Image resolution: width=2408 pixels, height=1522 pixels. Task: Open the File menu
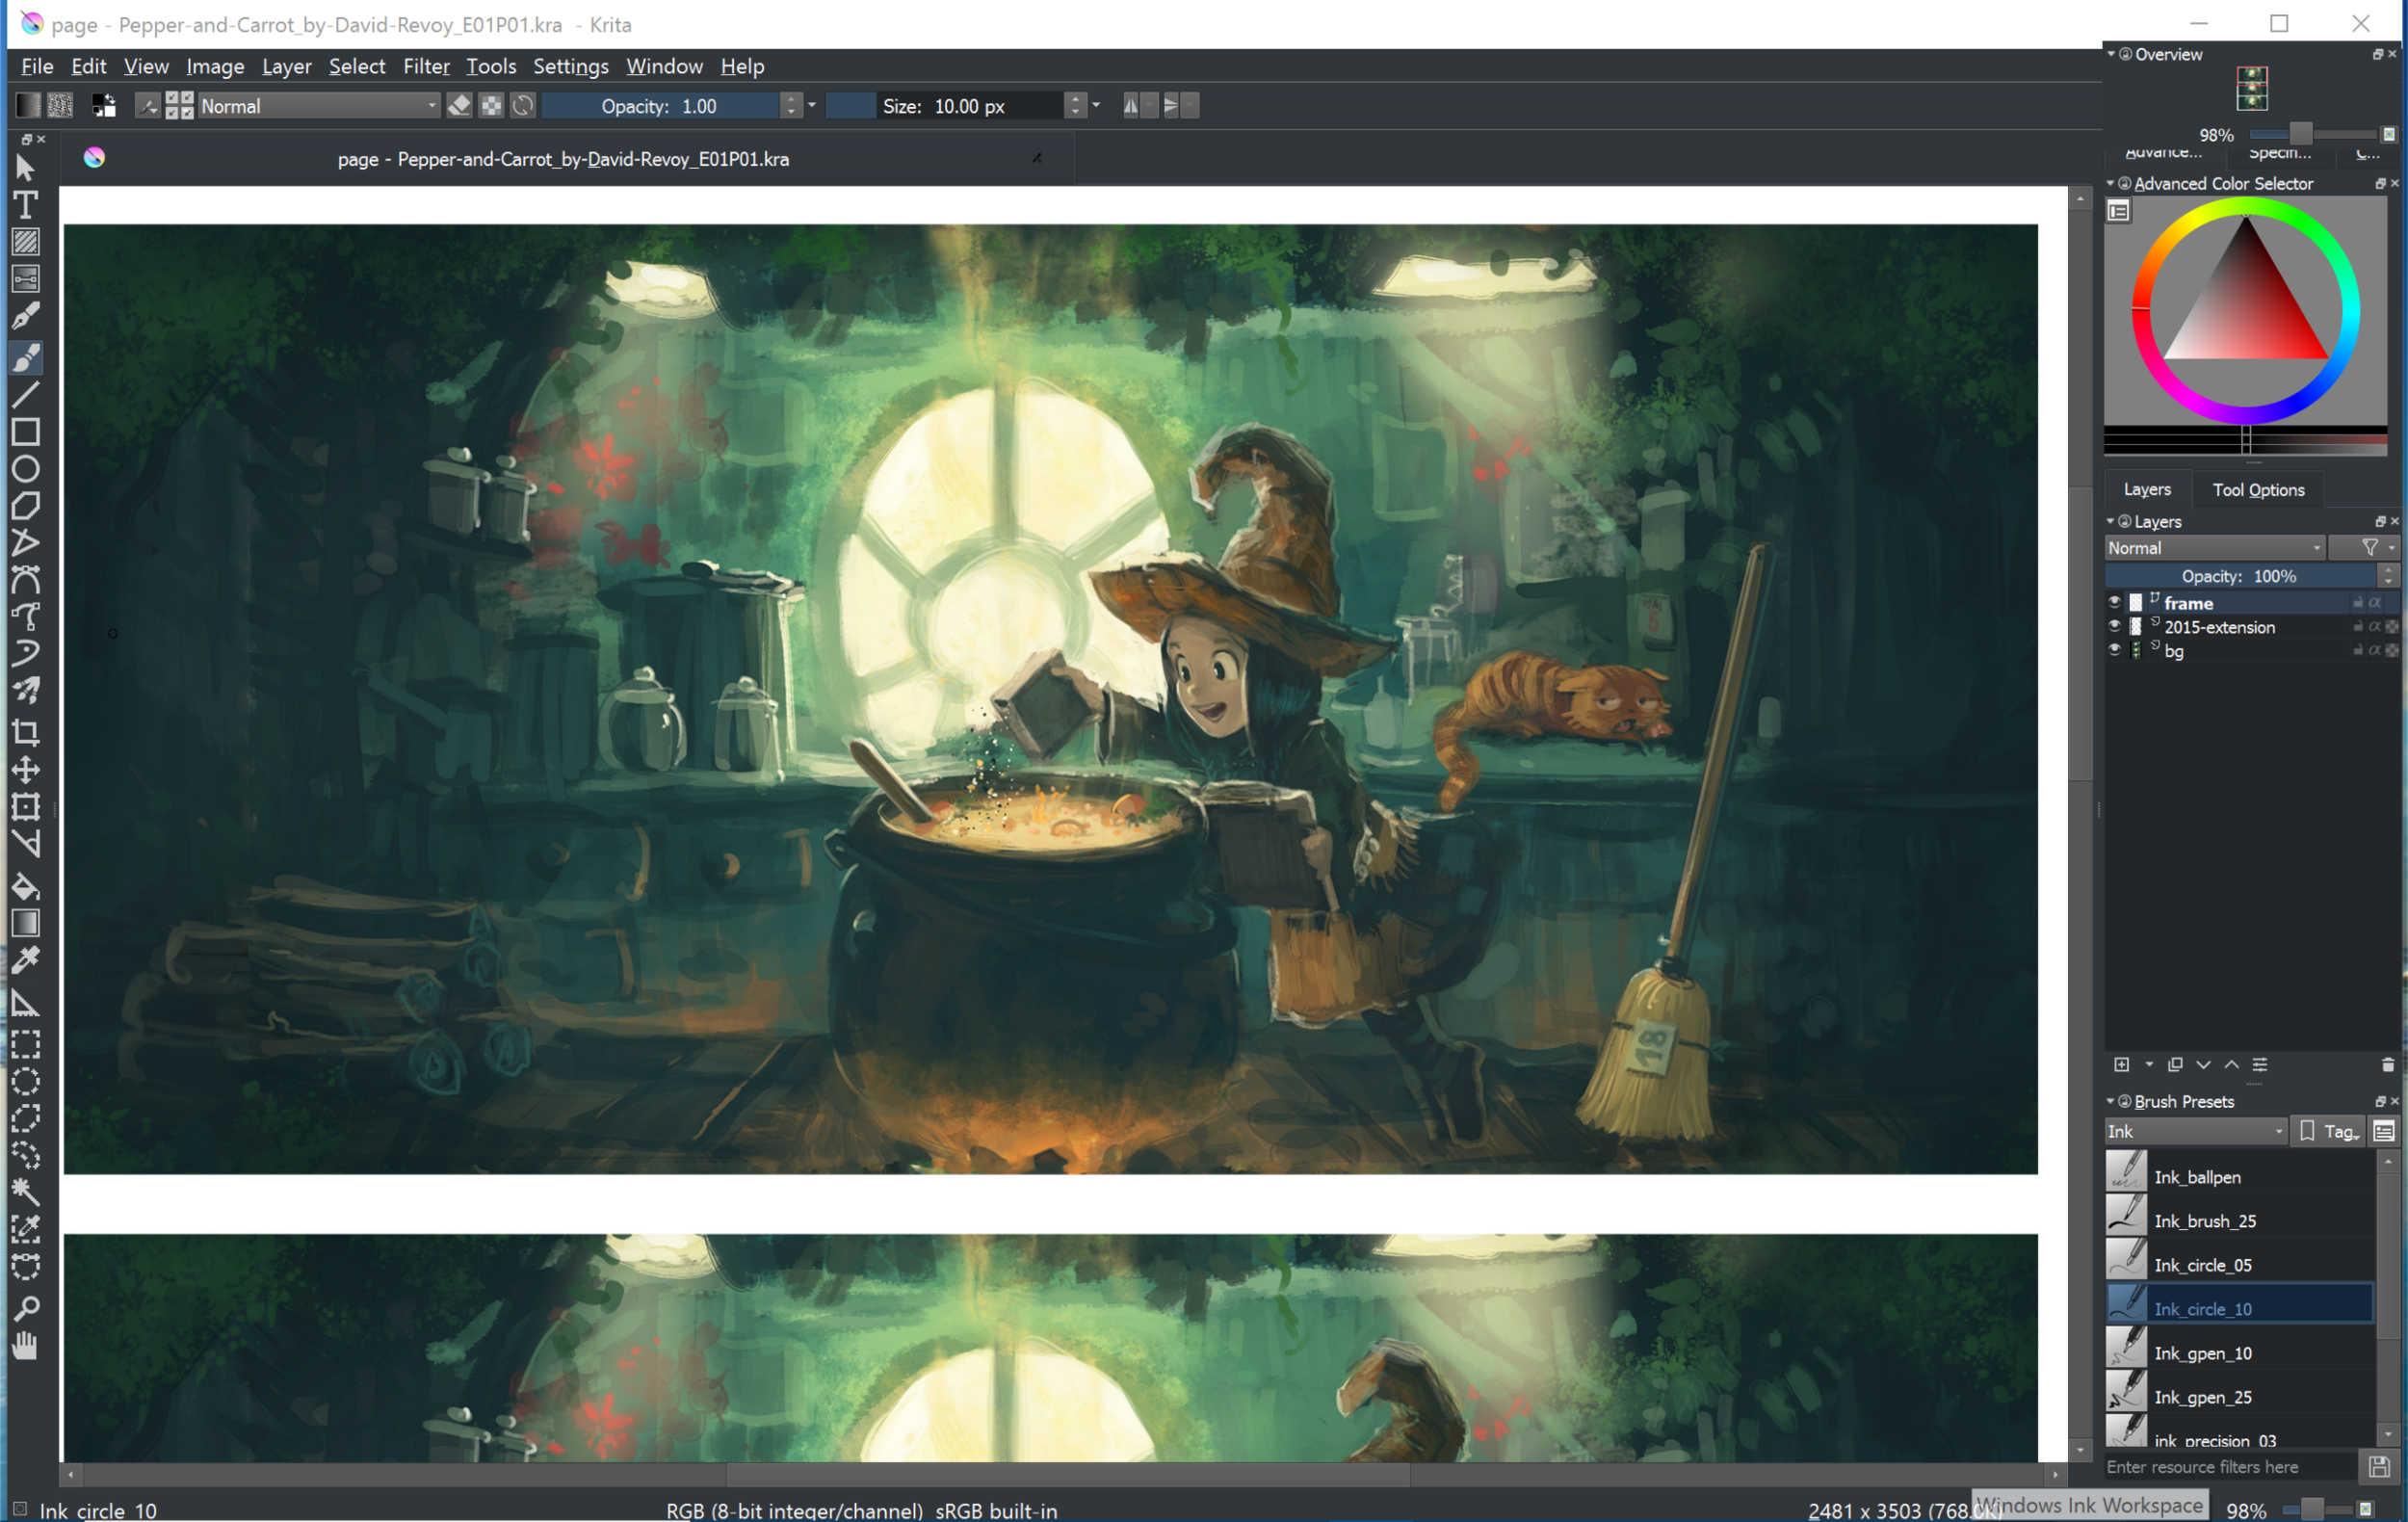[x=37, y=66]
